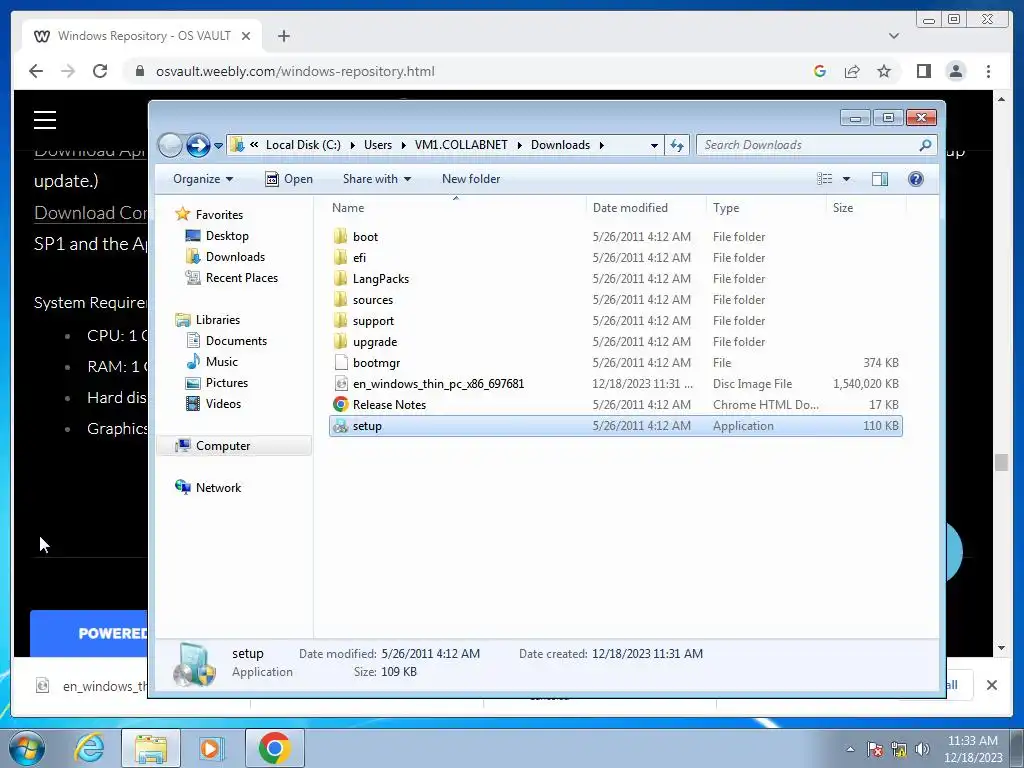The image size is (1024, 768).
Task: Click Google icon in address bar
Action: [820, 71]
